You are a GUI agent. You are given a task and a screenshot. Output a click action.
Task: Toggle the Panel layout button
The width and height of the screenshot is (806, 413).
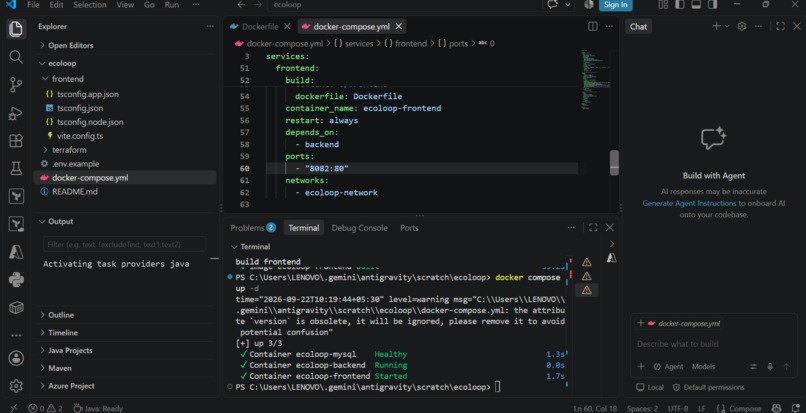coord(696,5)
